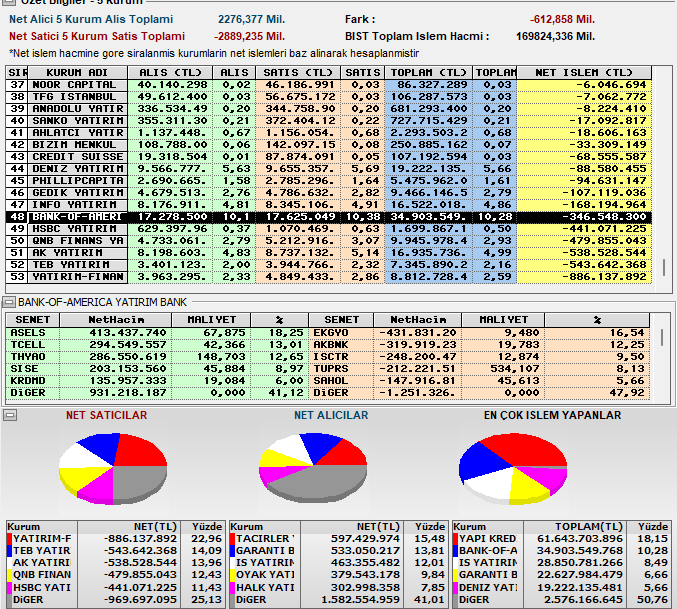The height and width of the screenshot is (609, 677).
Task: Select the SANKO YATIRIM row
Action: pyautogui.click(x=329, y=121)
